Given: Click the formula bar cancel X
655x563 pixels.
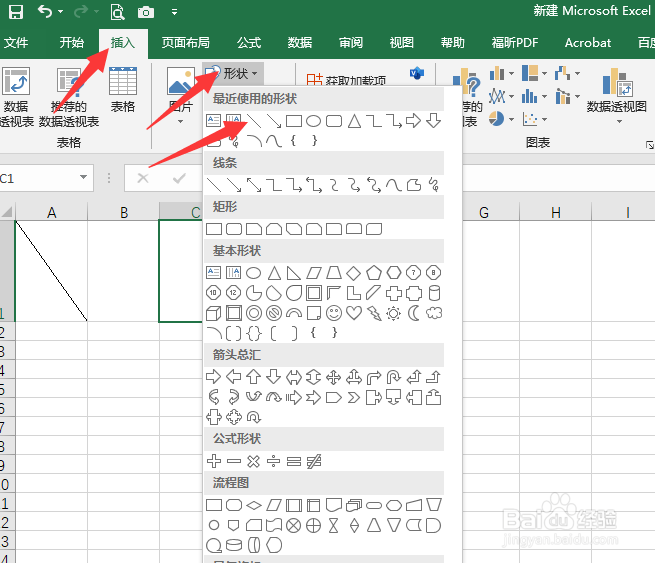Looking at the screenshot, I should click(143, 178).
